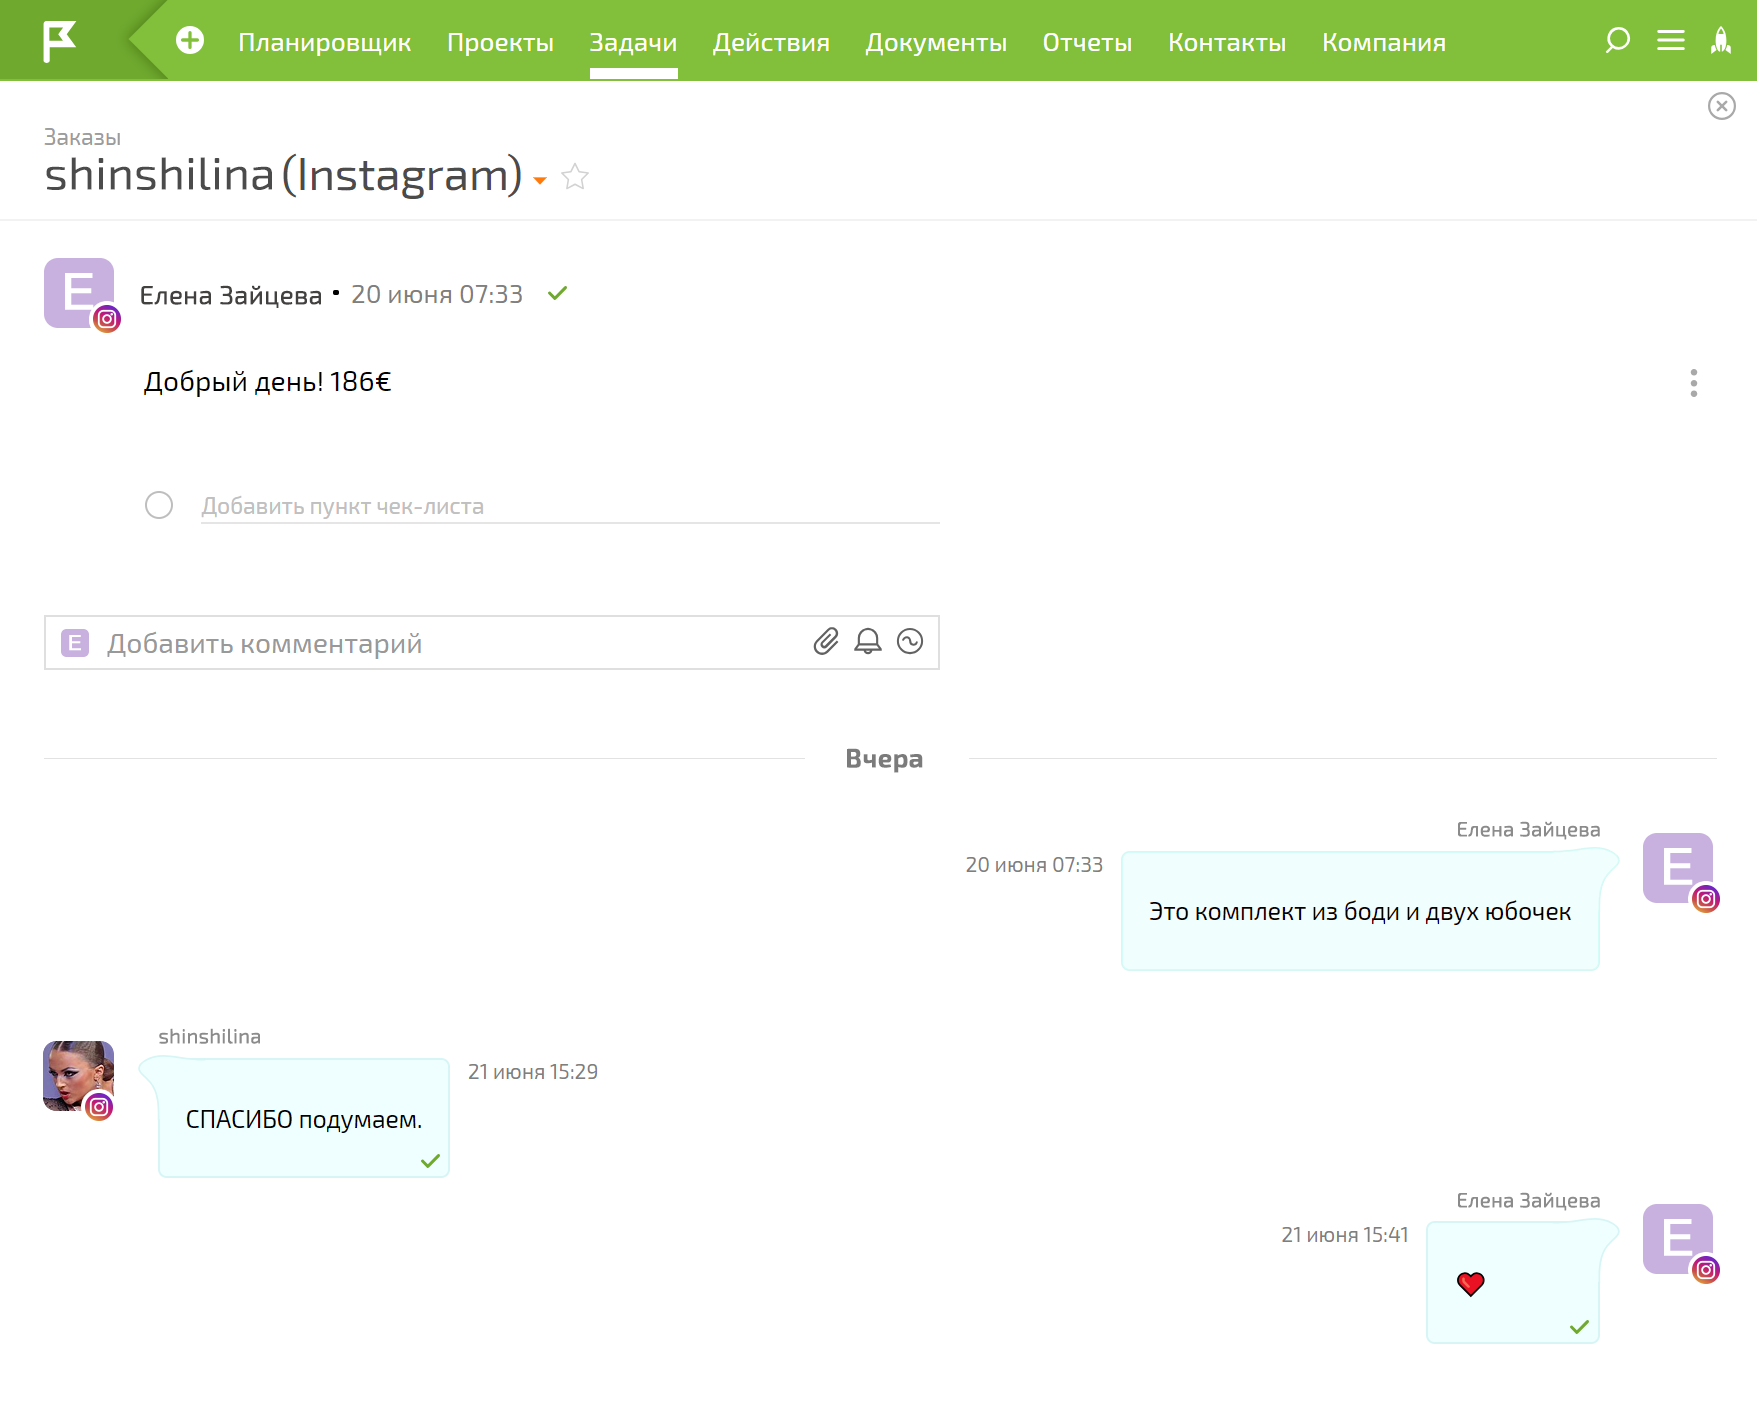Open three-dot options menu for task

(1693, 383)
